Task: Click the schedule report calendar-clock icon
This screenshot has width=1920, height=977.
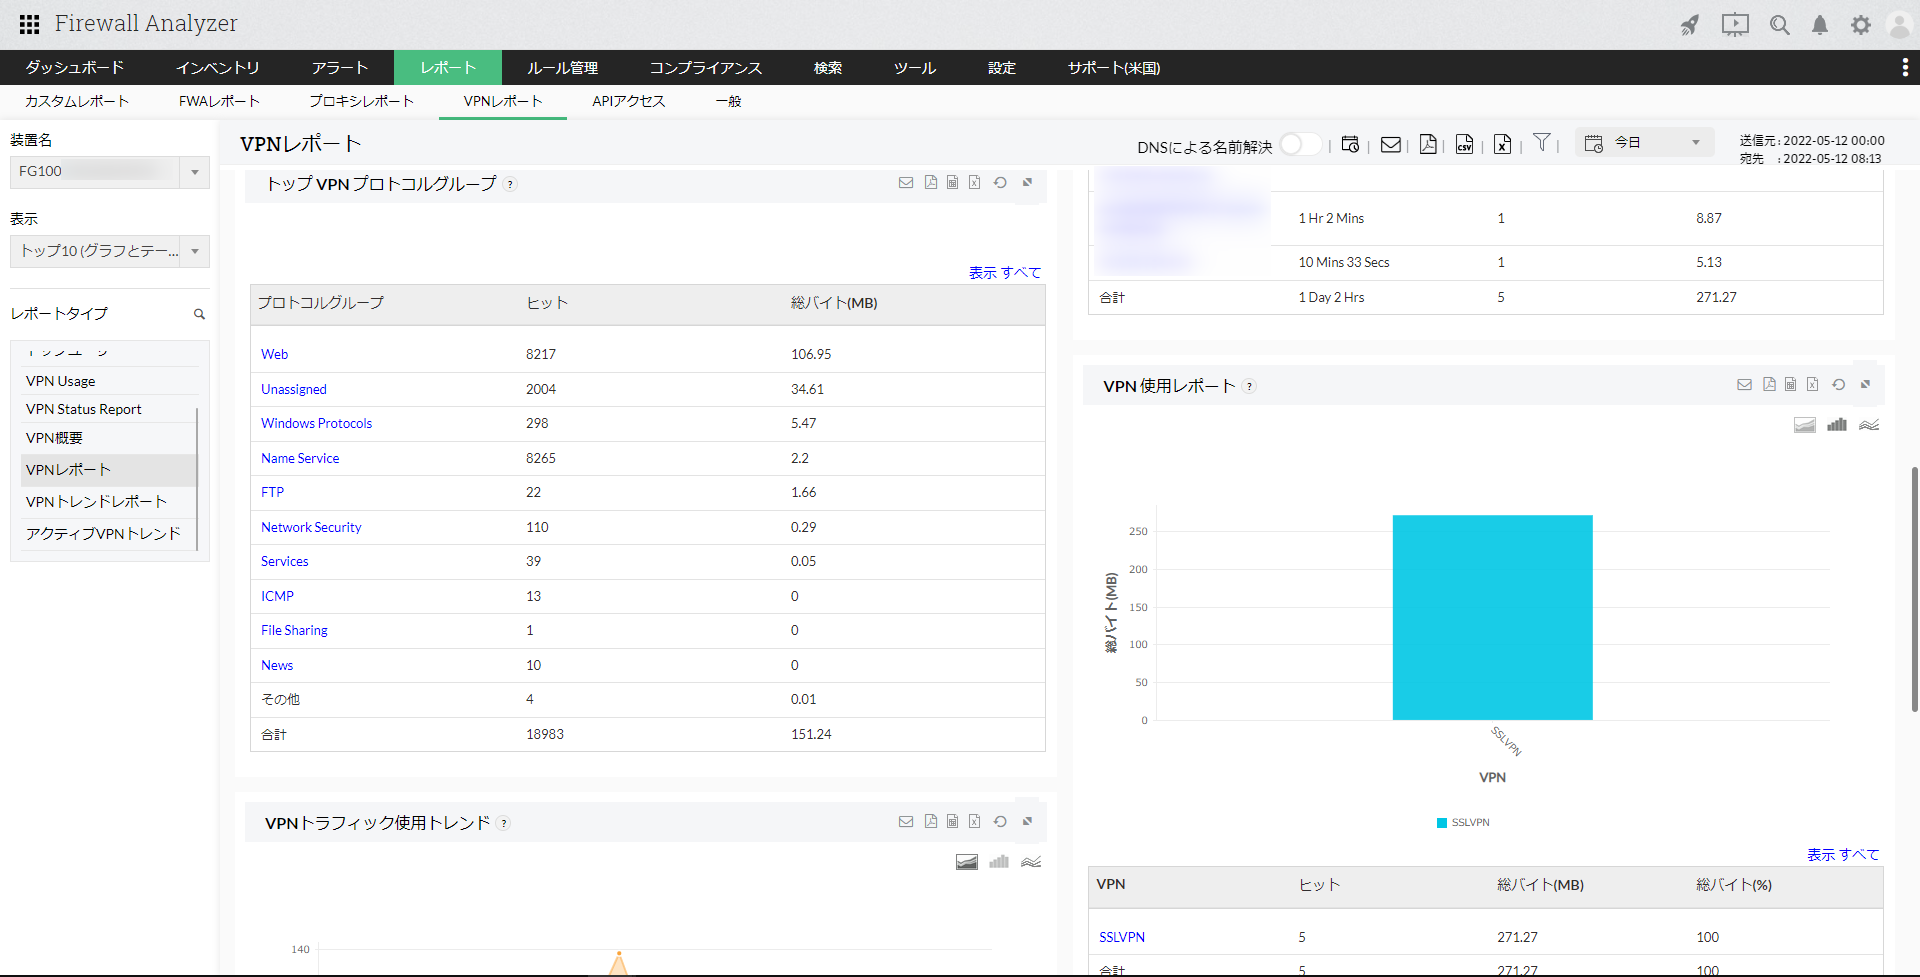Action: click(1350, 144)
